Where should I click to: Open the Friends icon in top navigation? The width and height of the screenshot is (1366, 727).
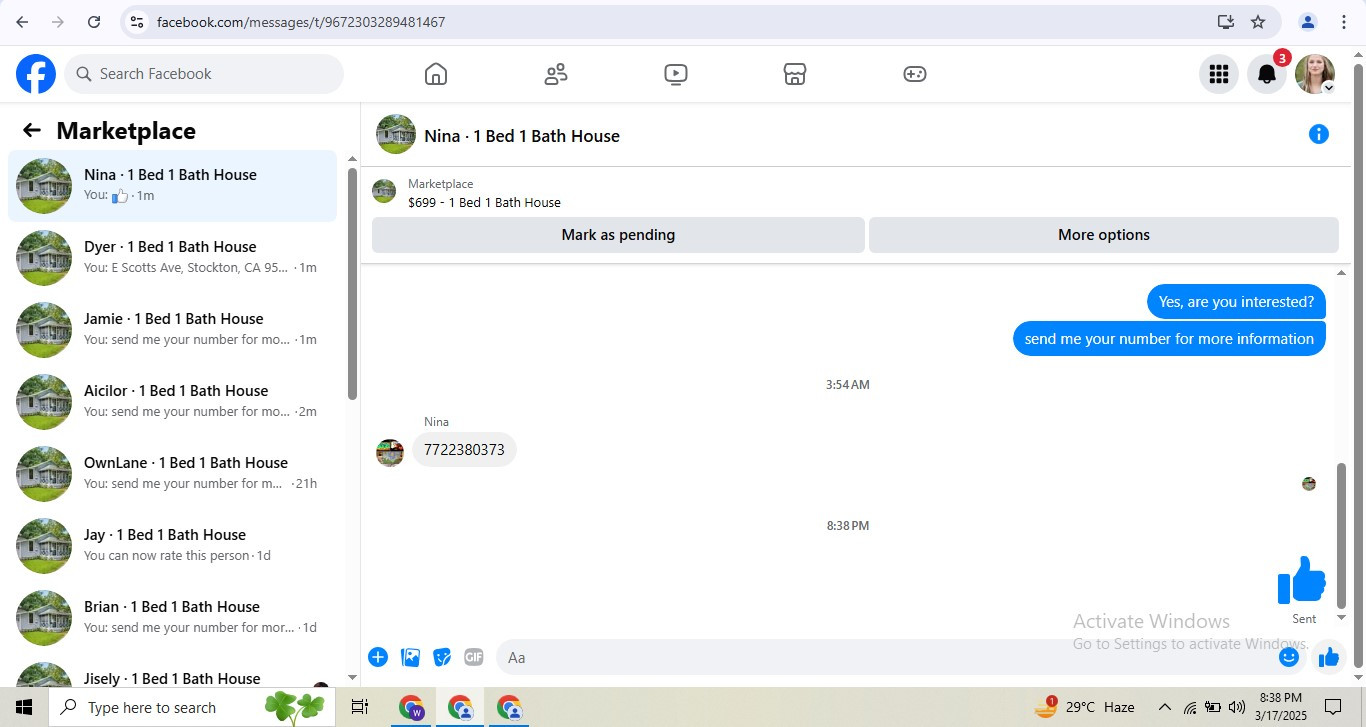click(x=556, y=74)
